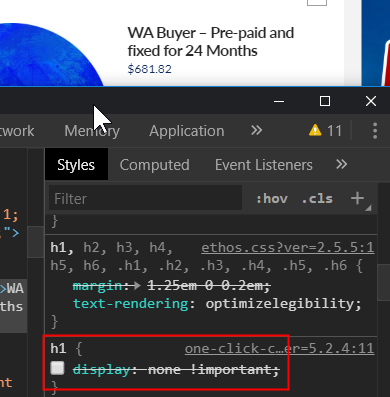Expand more sidebar tabs after Event Listeners
The height and width of the screenshot is (397, 390).
click(x=341, y=164)
